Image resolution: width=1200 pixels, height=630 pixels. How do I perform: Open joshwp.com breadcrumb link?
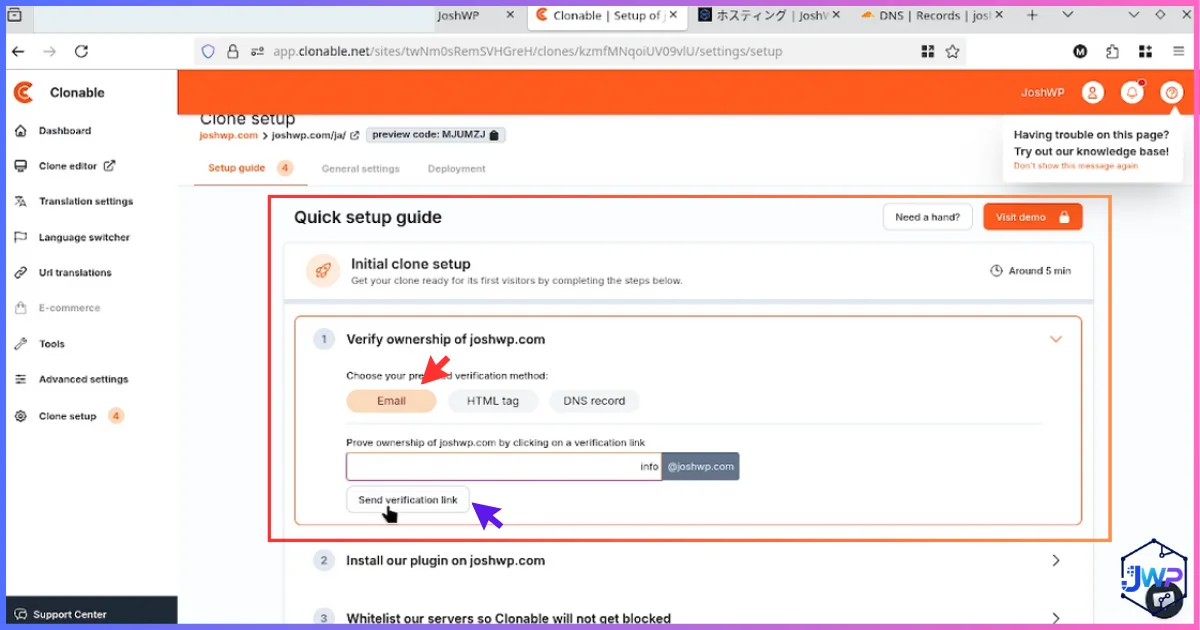coord(228,135)
